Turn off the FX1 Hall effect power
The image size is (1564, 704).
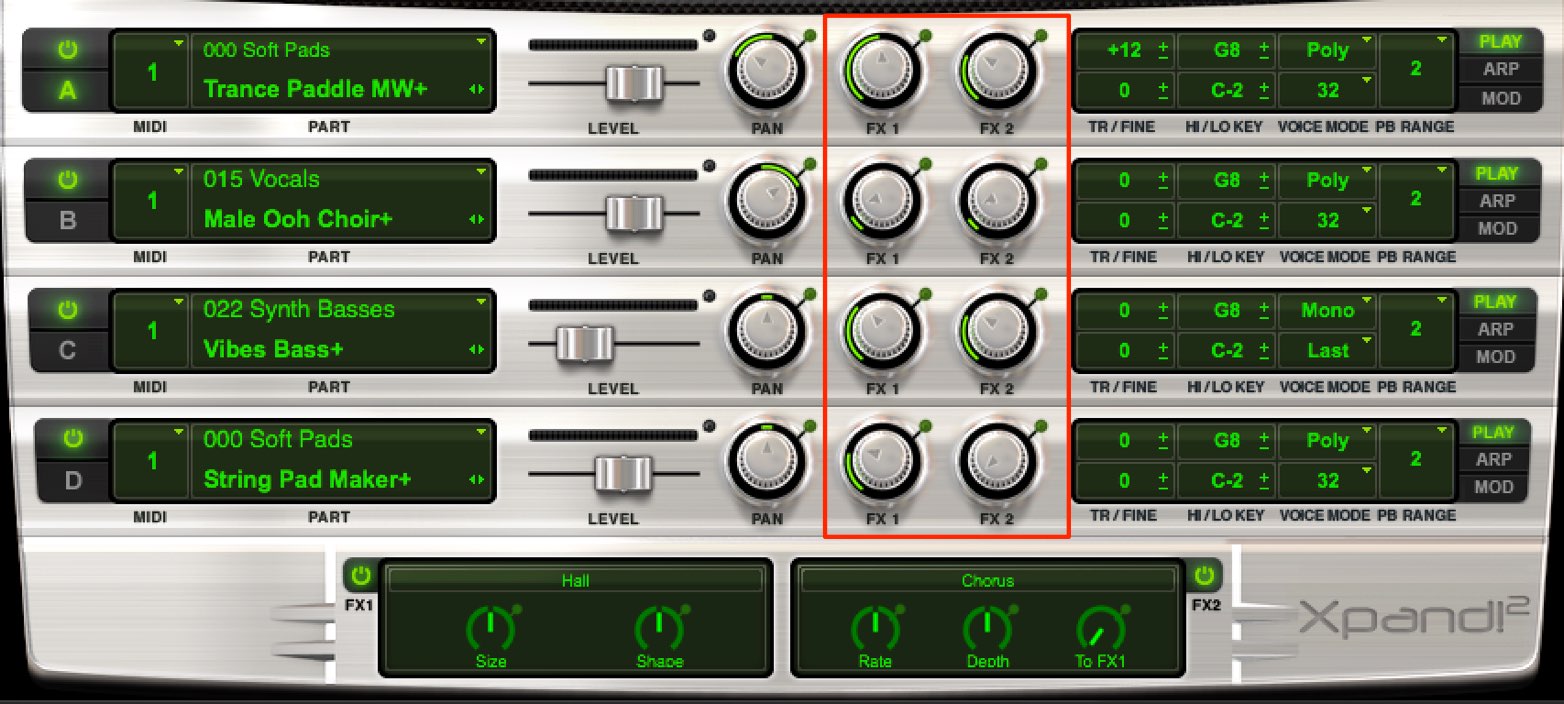pyautogui.click(x=360, y=576)
